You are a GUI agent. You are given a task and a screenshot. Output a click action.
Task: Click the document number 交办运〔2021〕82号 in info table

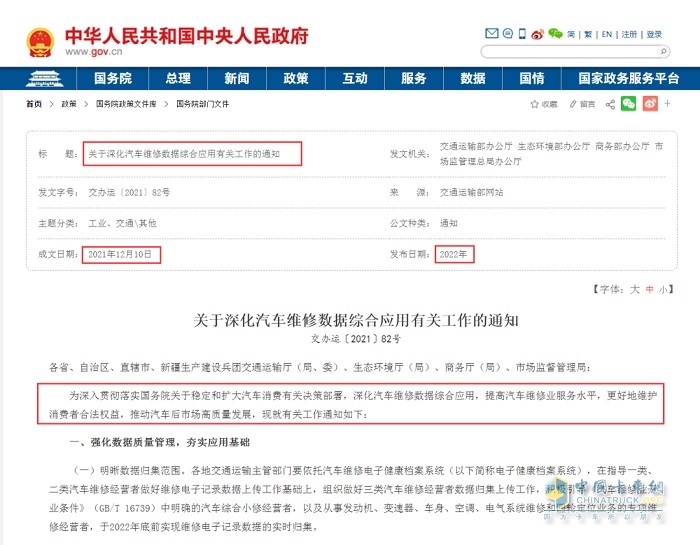129,192
